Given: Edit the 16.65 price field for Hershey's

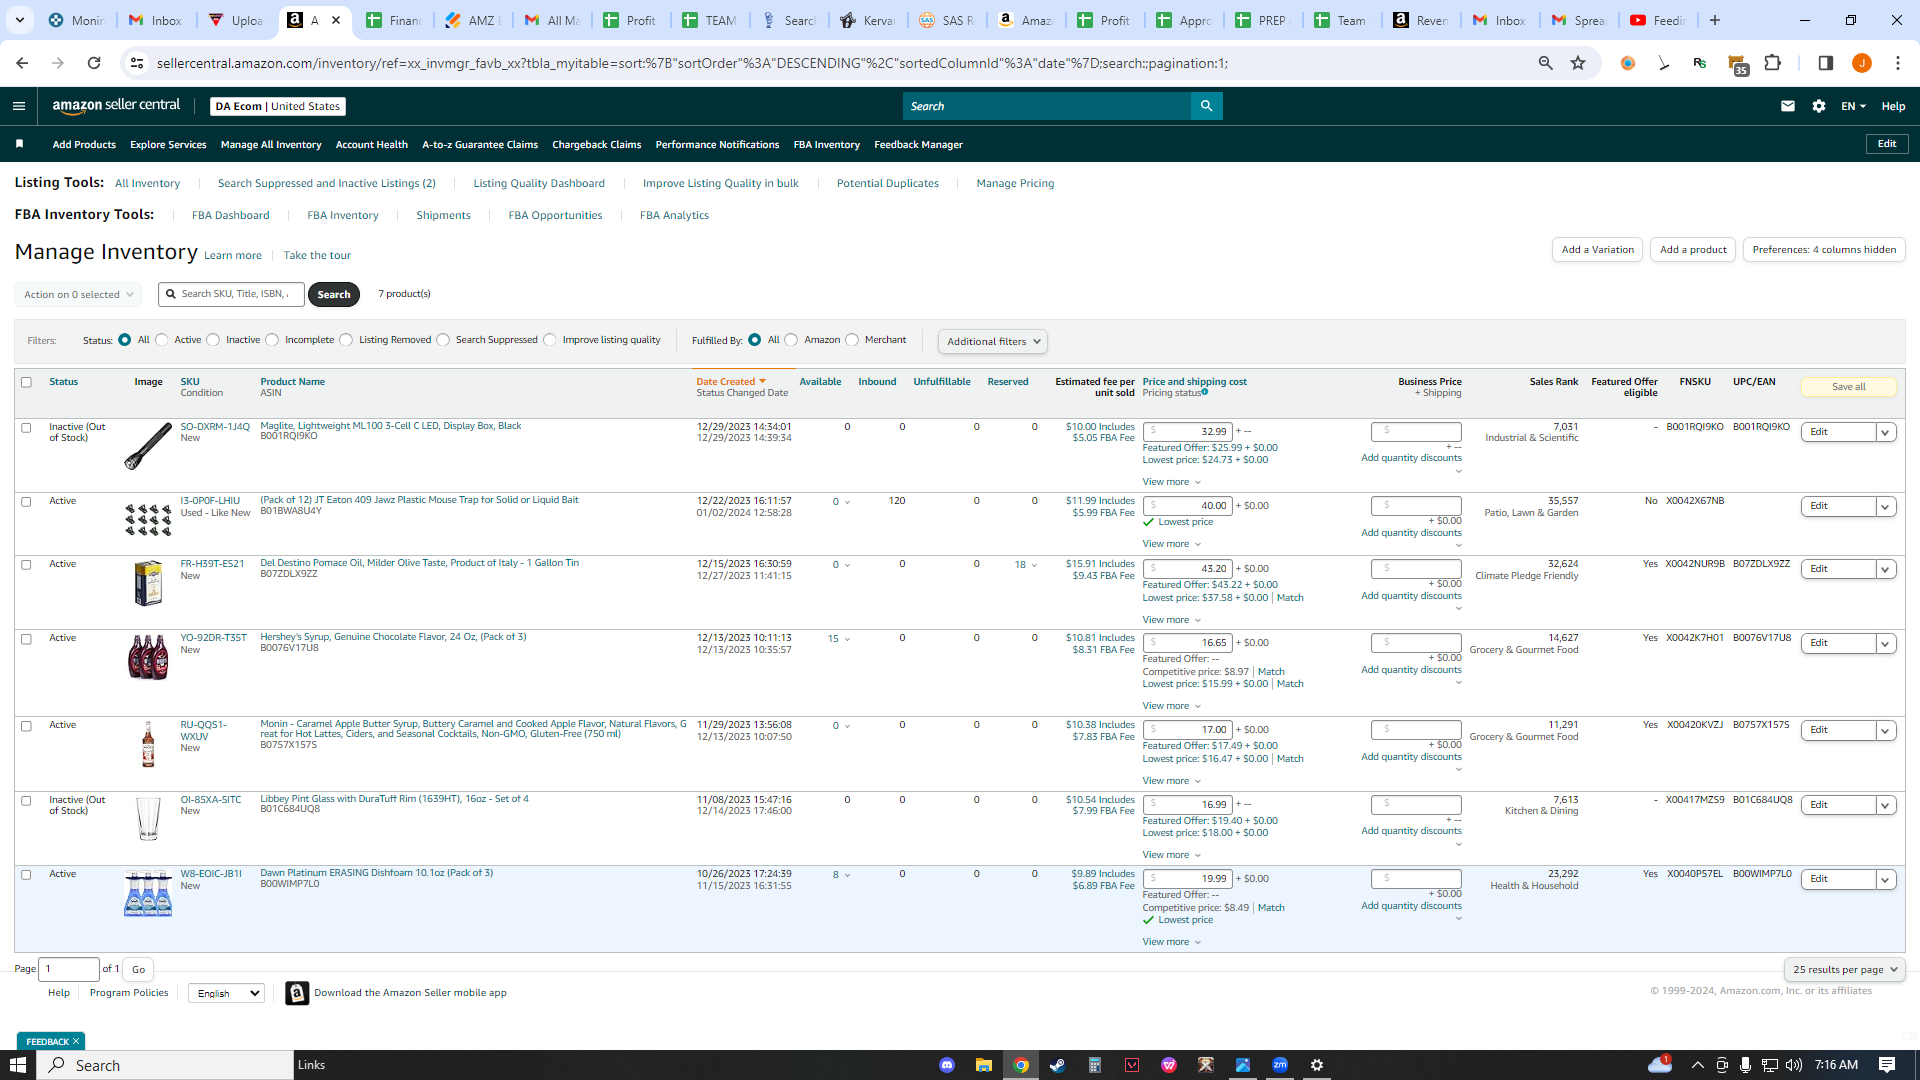Looking at the screenshot, I should (x=1187, y=643).
